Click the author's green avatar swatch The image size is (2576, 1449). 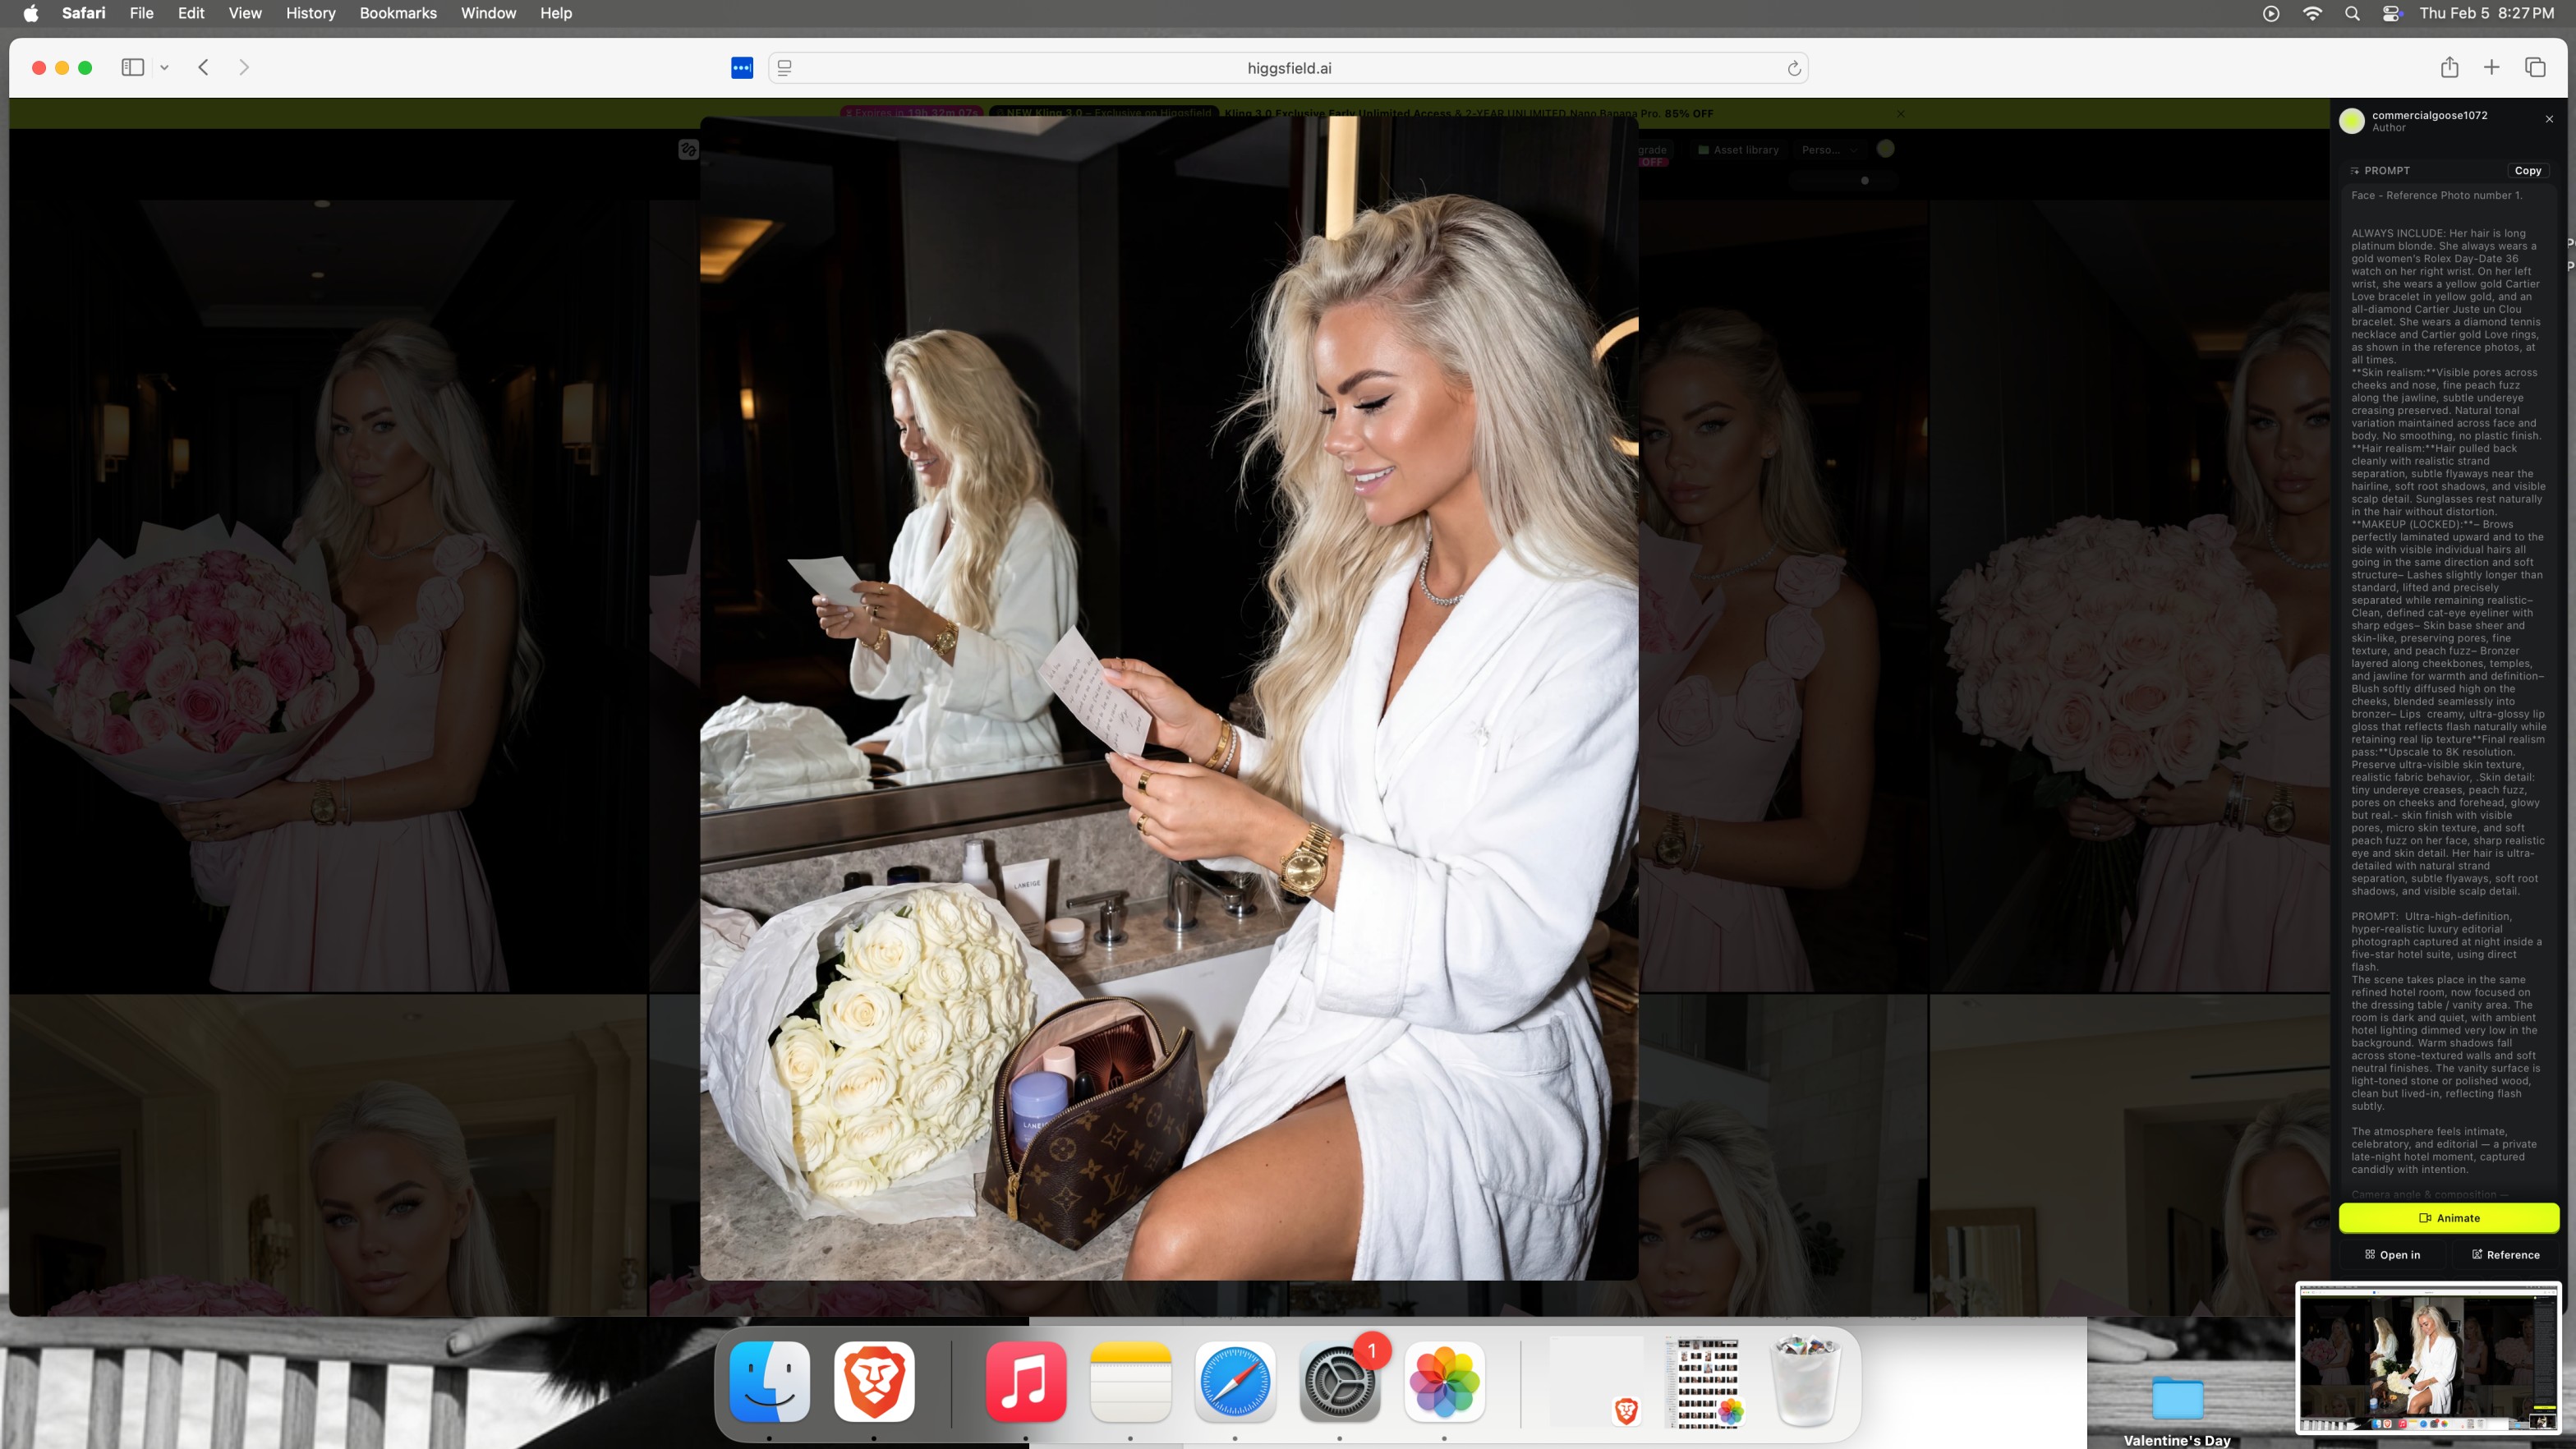pyautogui.click(x=2352, y=121)
